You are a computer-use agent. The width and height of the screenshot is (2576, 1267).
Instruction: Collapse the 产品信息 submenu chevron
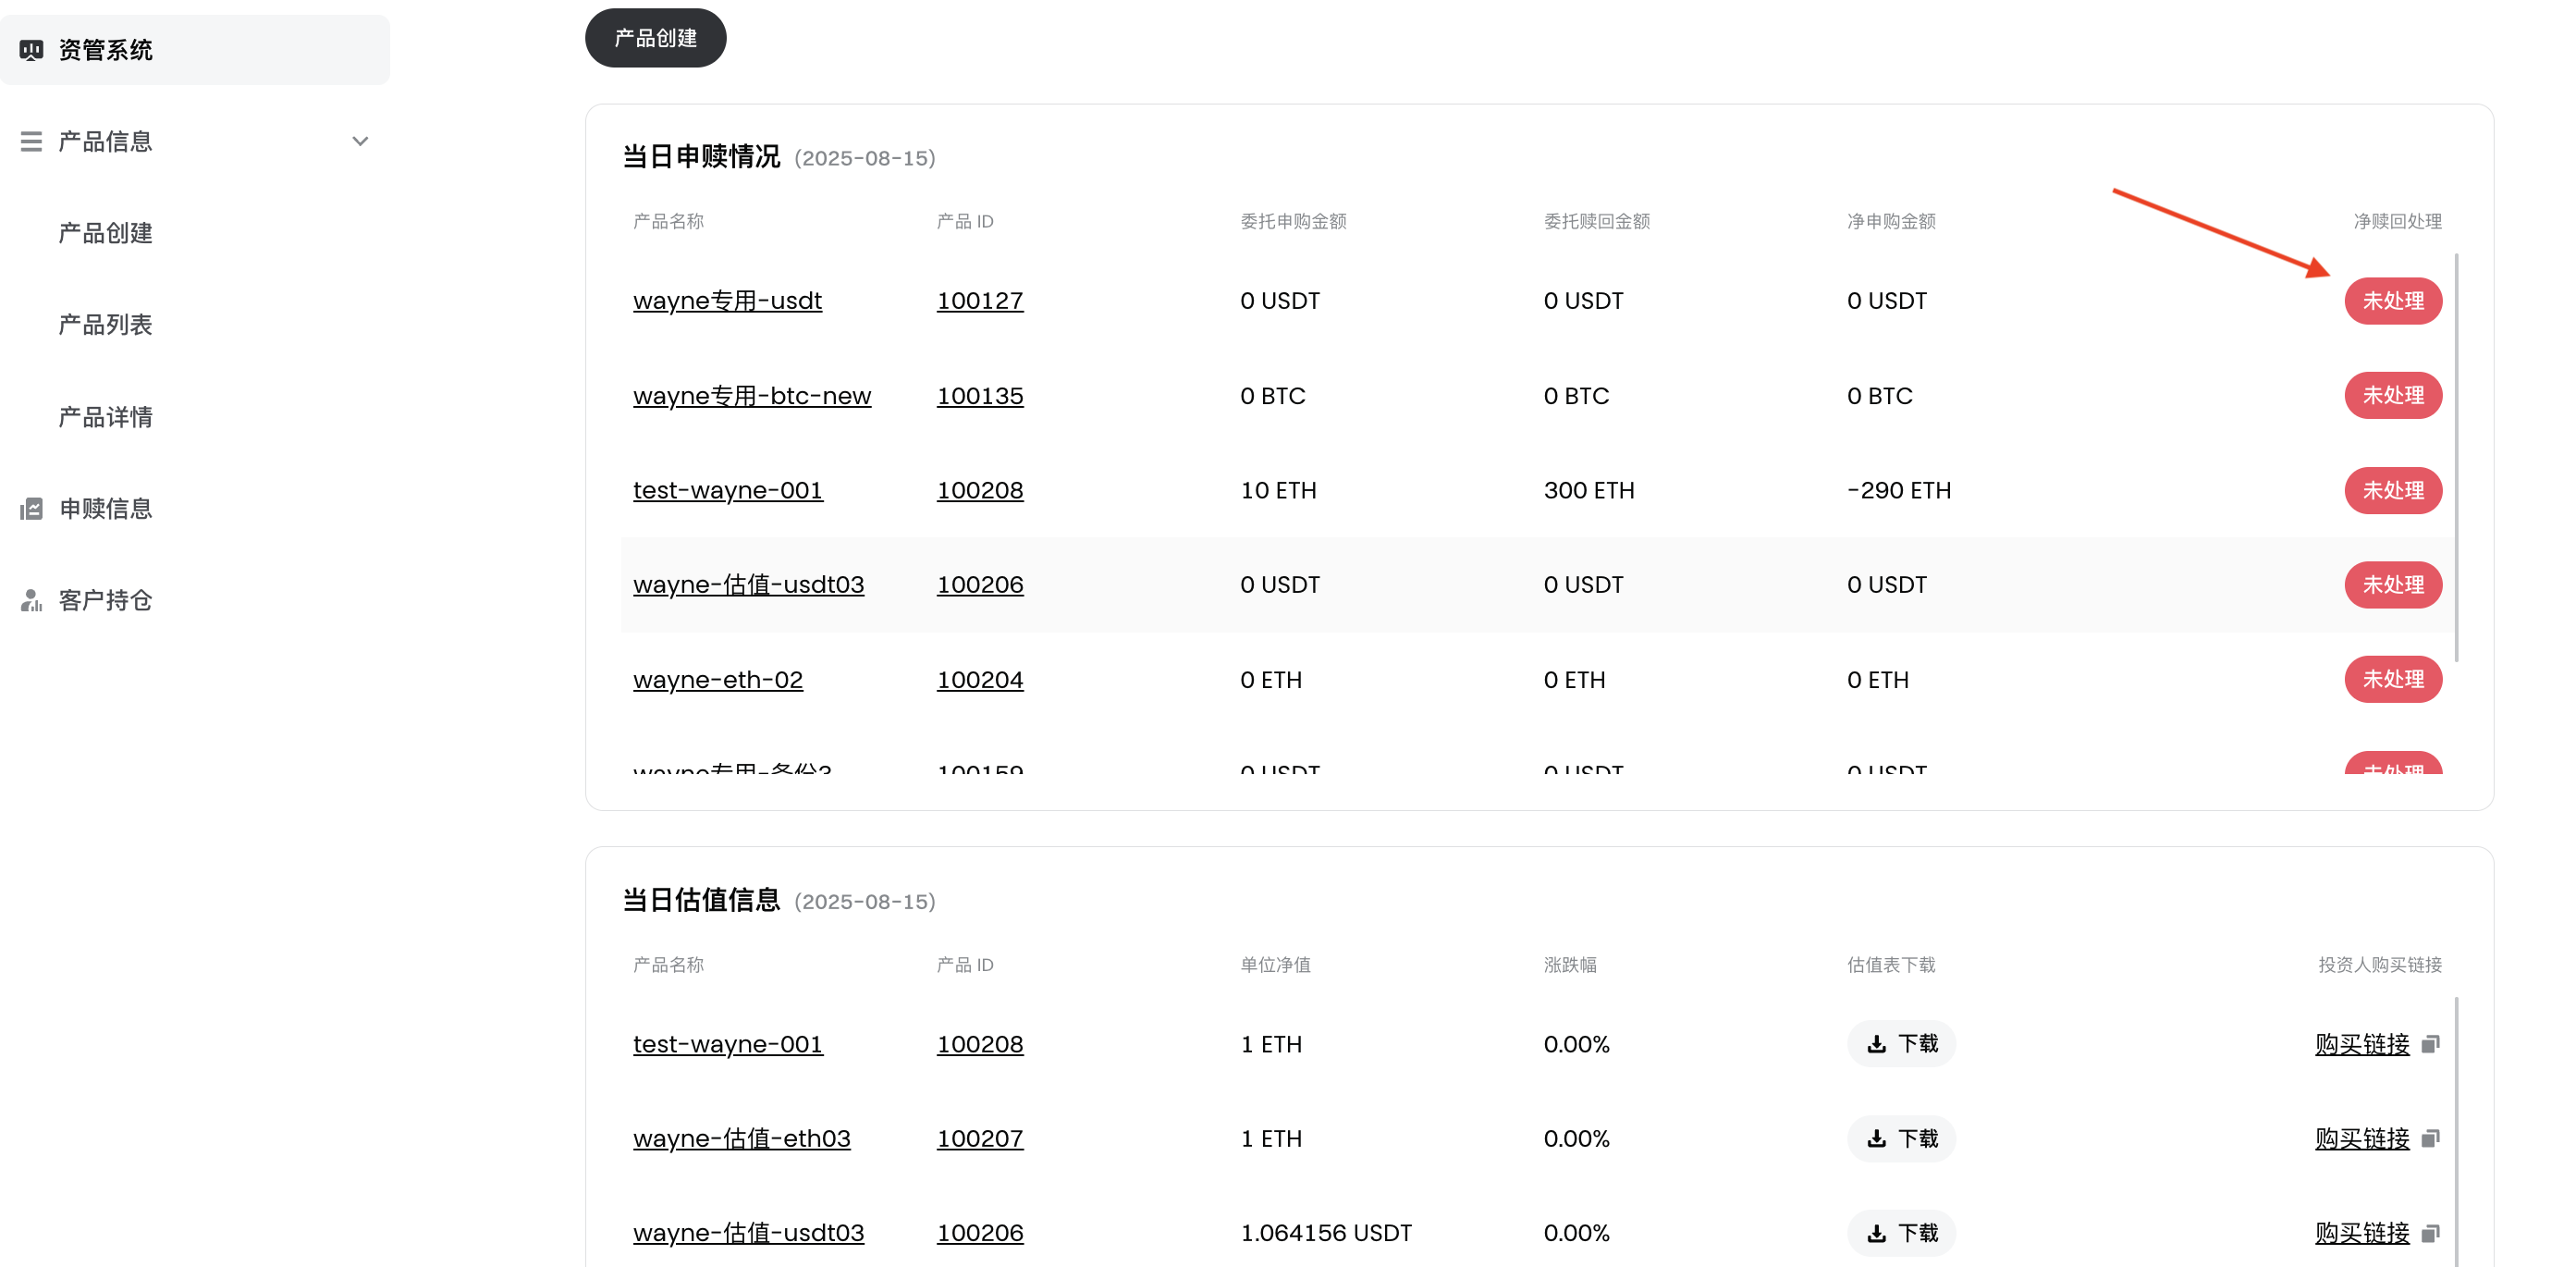point(361,141)
